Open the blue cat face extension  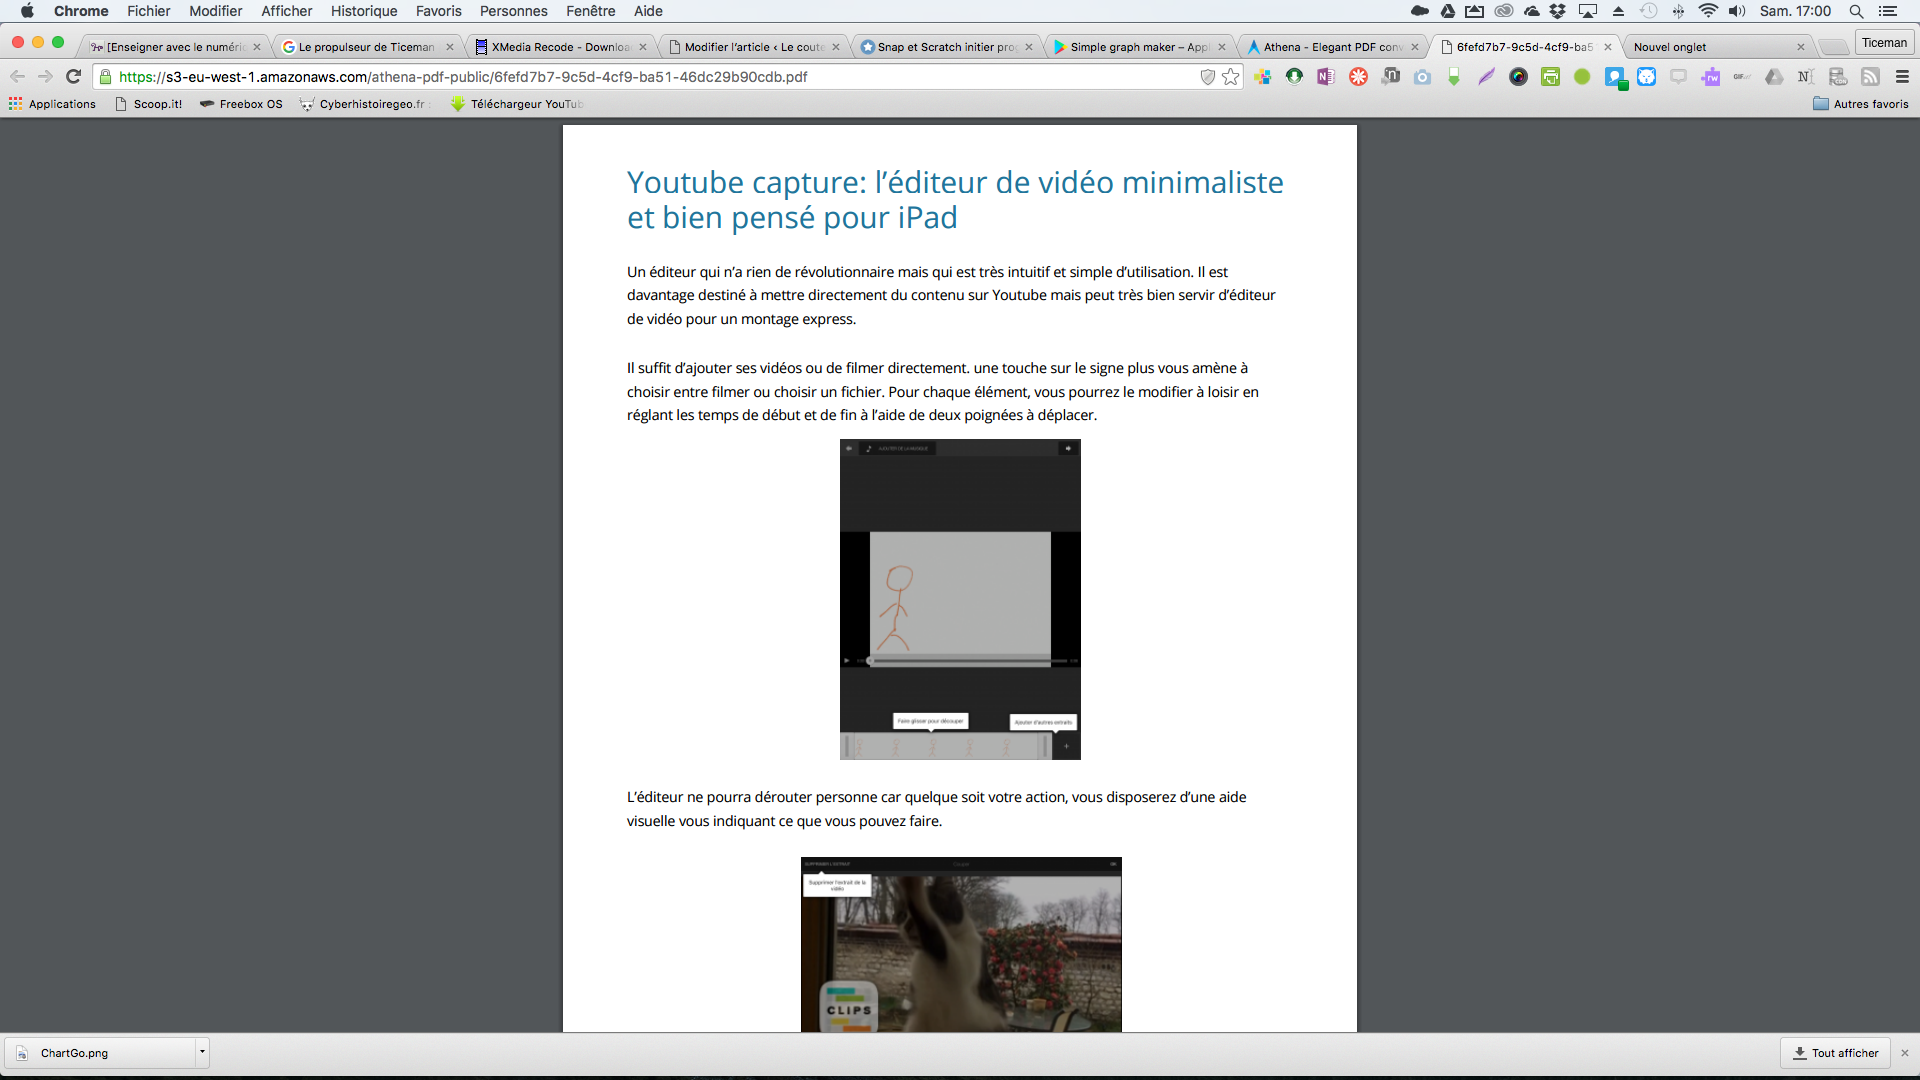pyautogui.click(x=1646, y=77)
